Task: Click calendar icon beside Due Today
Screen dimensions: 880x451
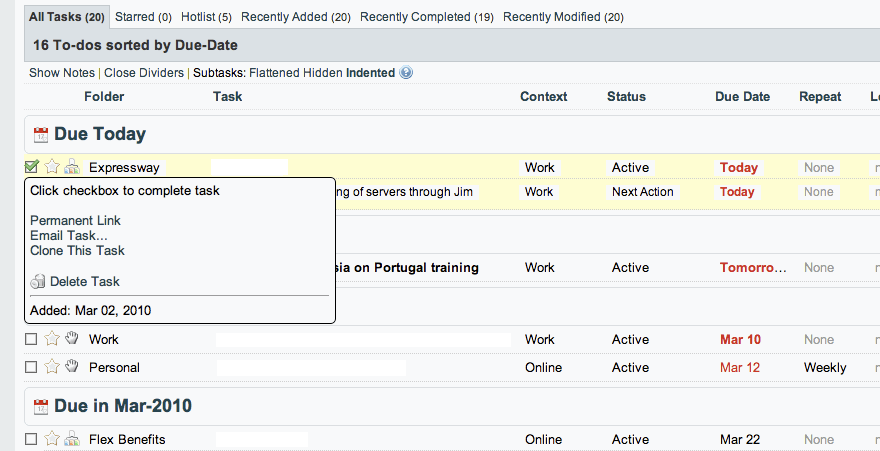Action: (41, 135)
